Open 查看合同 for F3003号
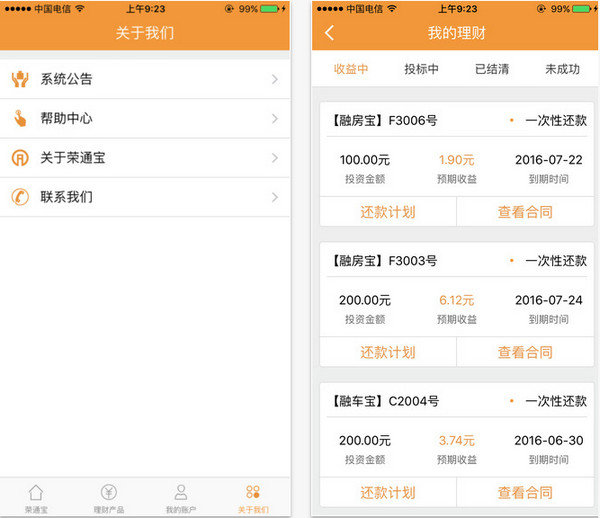Image resolution: width=600 pixels, height=518 pixels. (525, 352)
